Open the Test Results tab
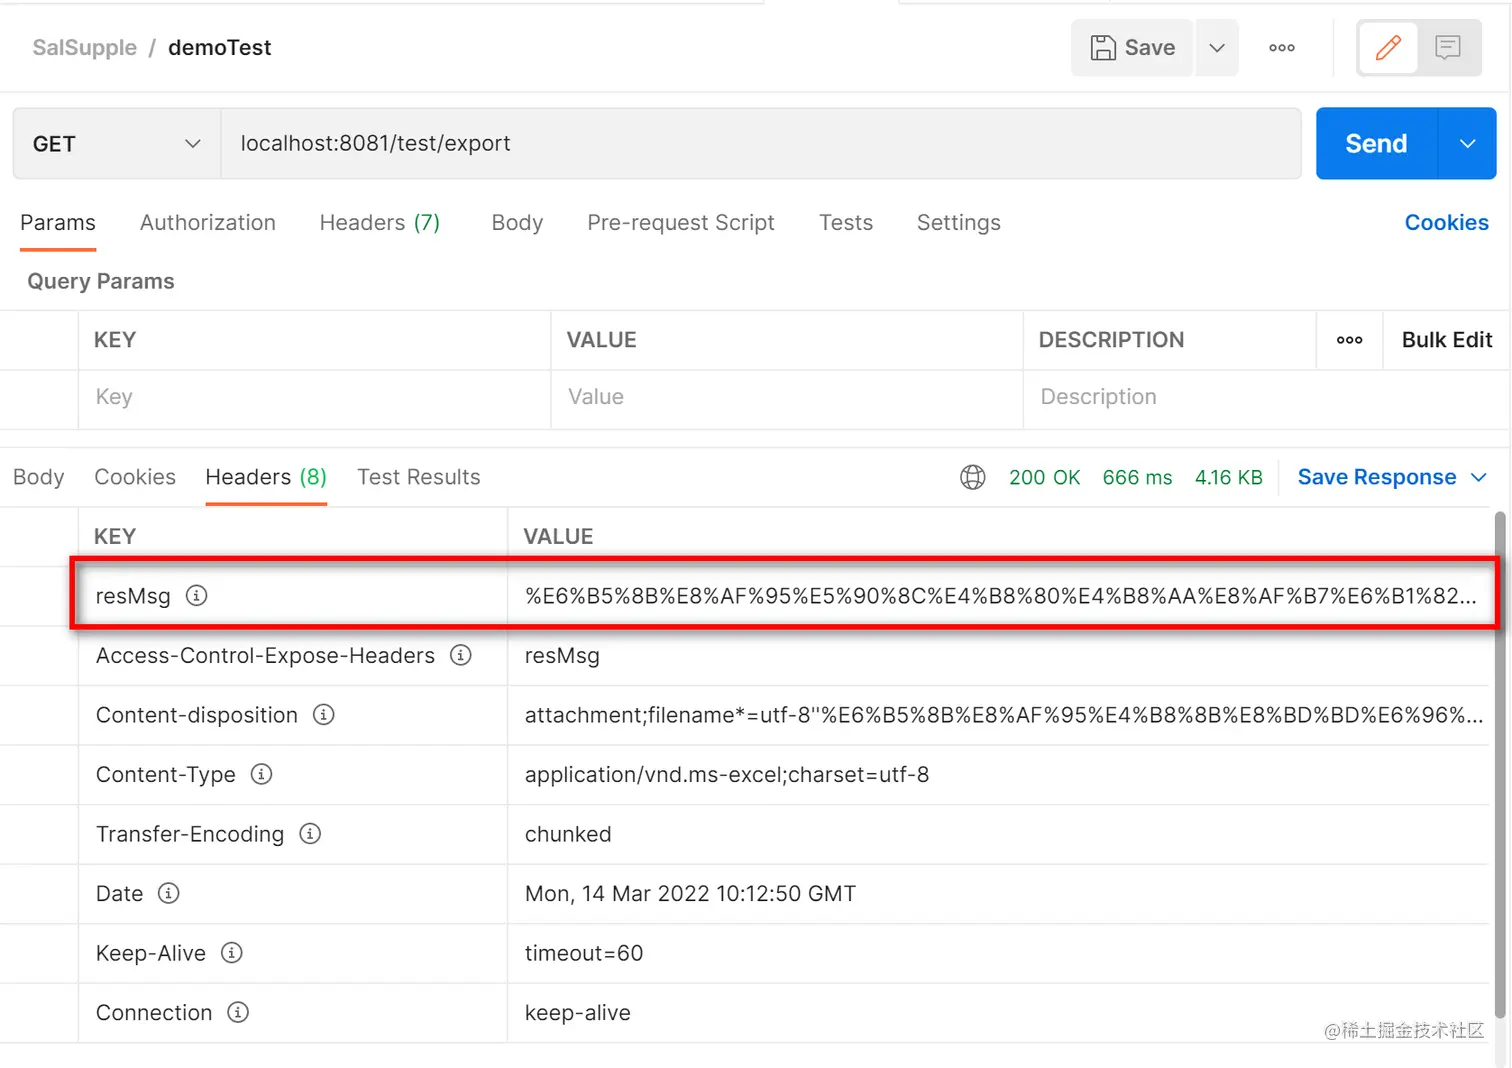The height and width of the screenshot is (1068, 1512). tap(419, 477)
